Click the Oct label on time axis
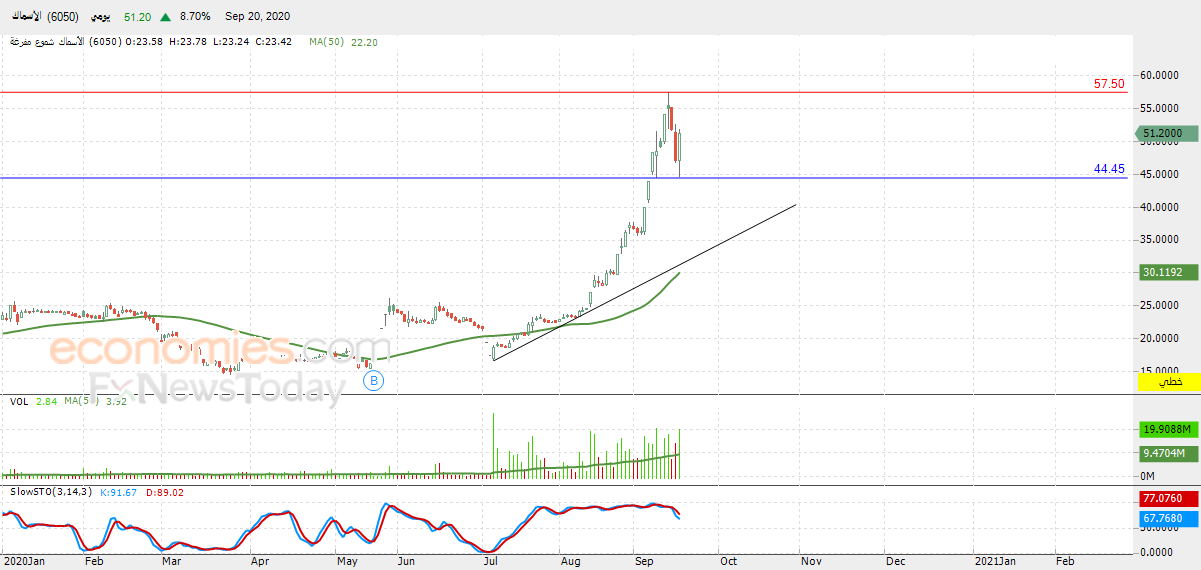 click(728, 562)
